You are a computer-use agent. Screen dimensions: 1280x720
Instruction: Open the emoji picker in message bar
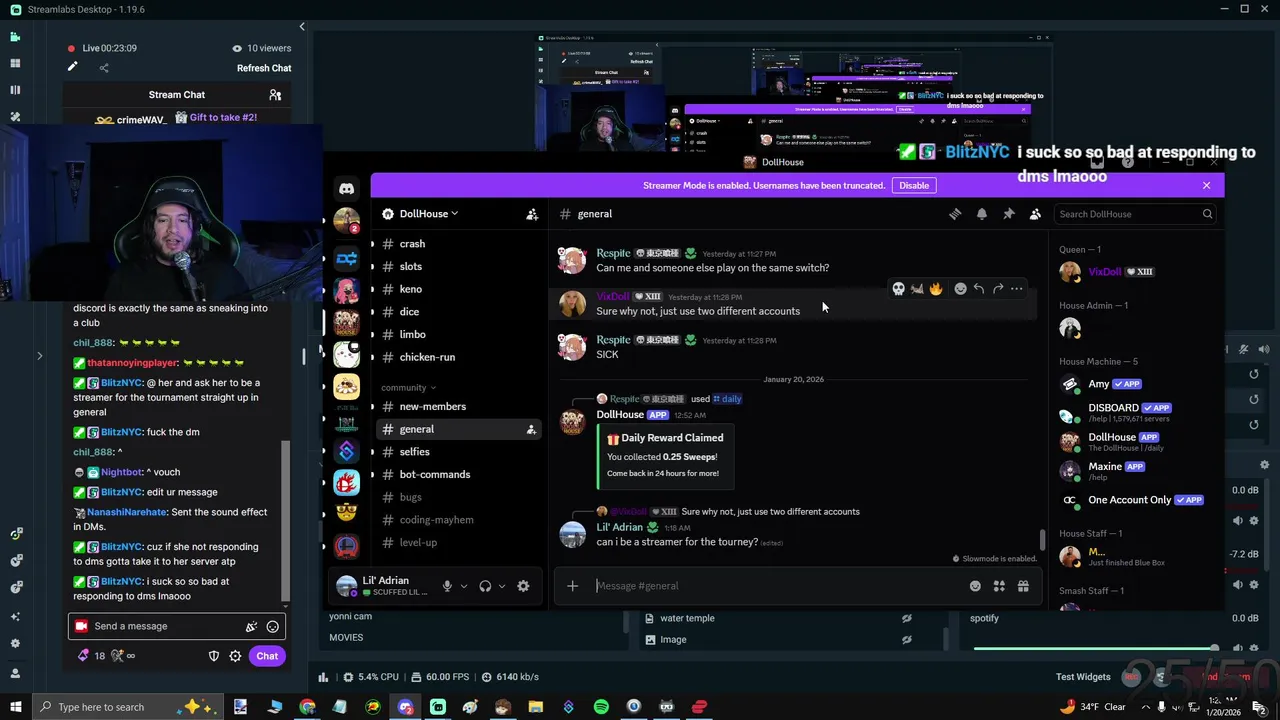click(x=975, y=586)
